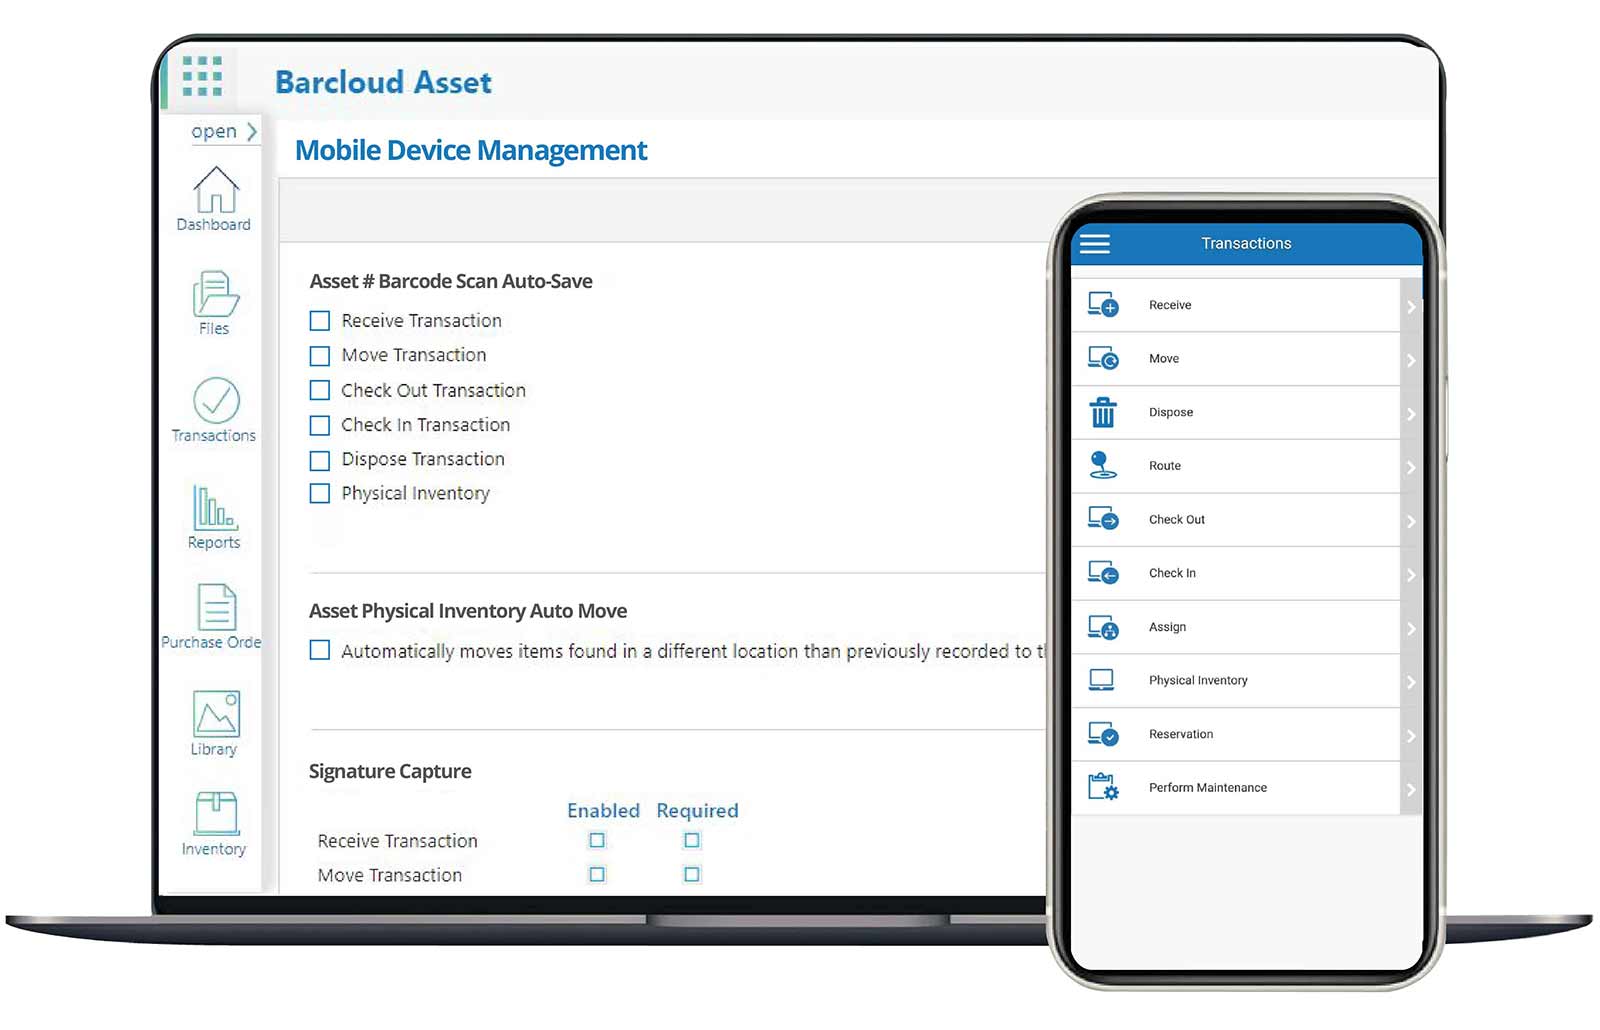Open the Physical Inventory row chevron on phone
This screenshot has width=1600, height=1030.
click(1411, 682)
